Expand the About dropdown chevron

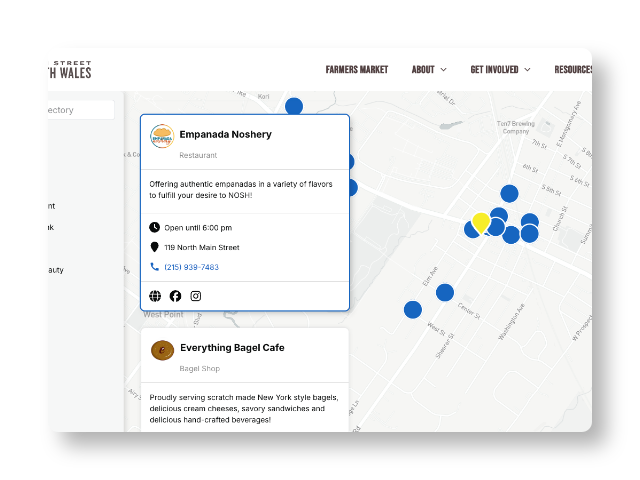[x=443, y=70]
